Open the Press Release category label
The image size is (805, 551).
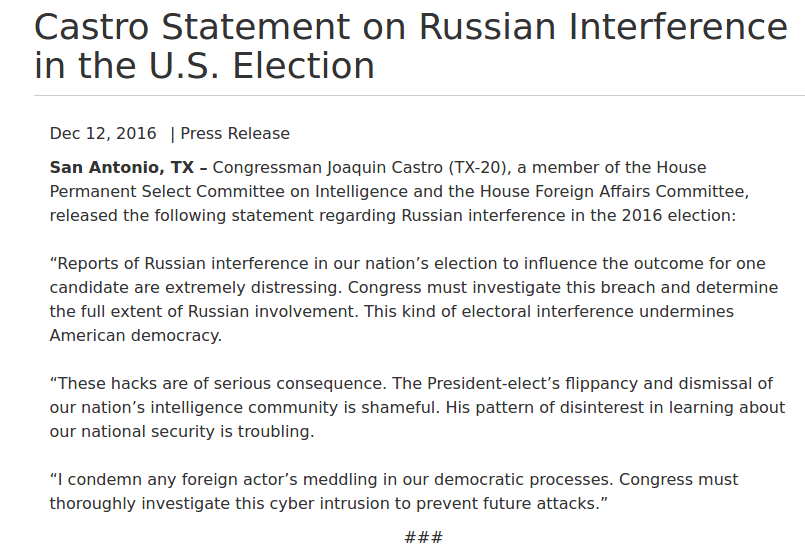point(235,134)
